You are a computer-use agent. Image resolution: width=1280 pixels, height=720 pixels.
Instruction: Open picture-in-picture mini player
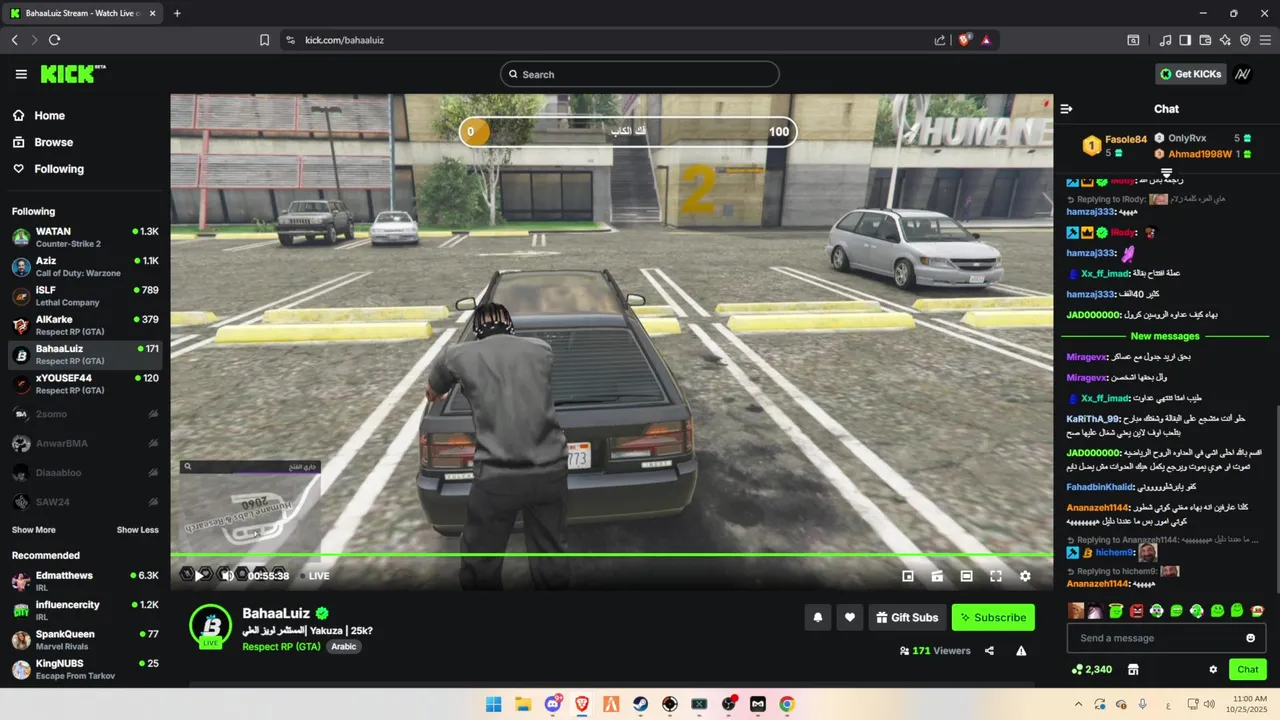908,576
